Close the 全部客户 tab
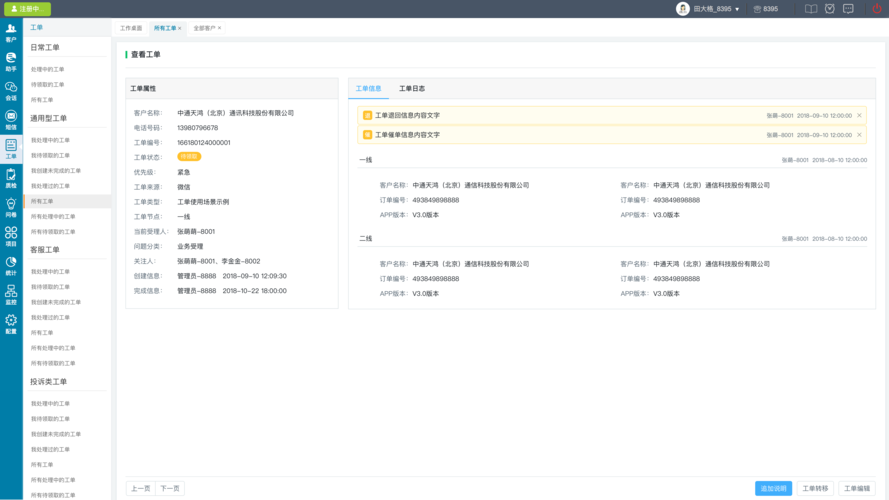 click(x=220, y=28)
